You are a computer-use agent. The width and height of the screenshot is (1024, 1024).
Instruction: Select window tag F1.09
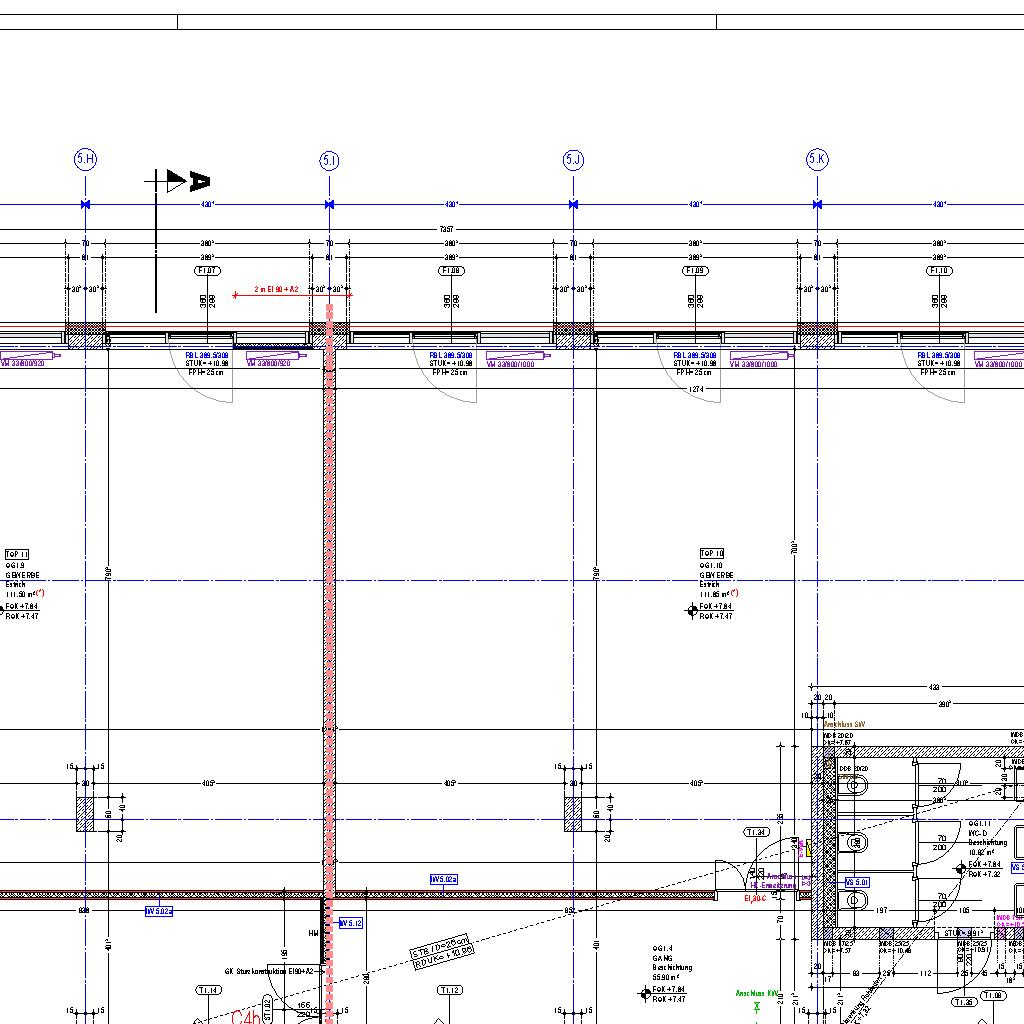coord(695,271)
